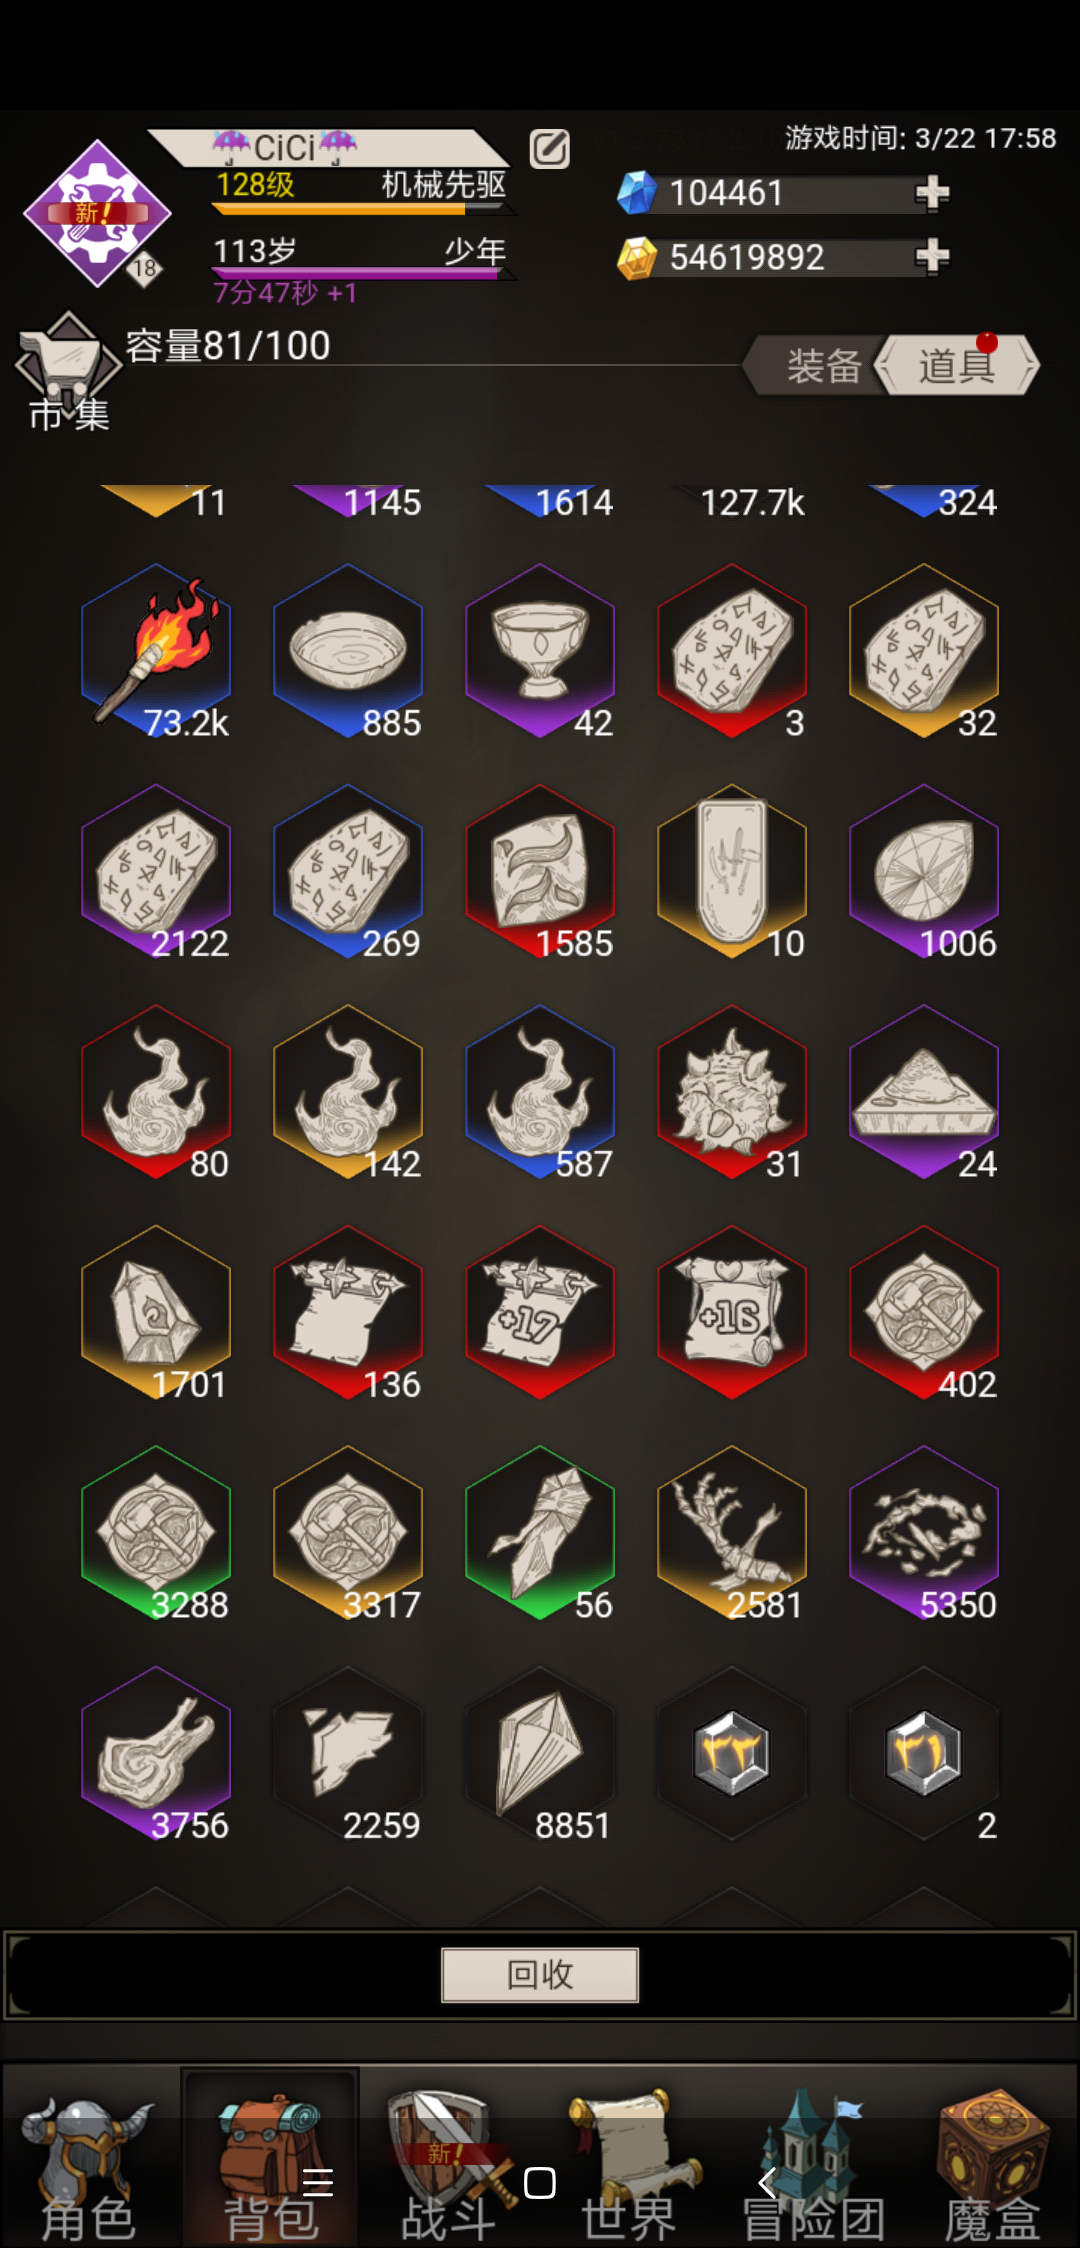Open the market cart icon
The image size is (1080, 2248).
[x=68, y=370]
